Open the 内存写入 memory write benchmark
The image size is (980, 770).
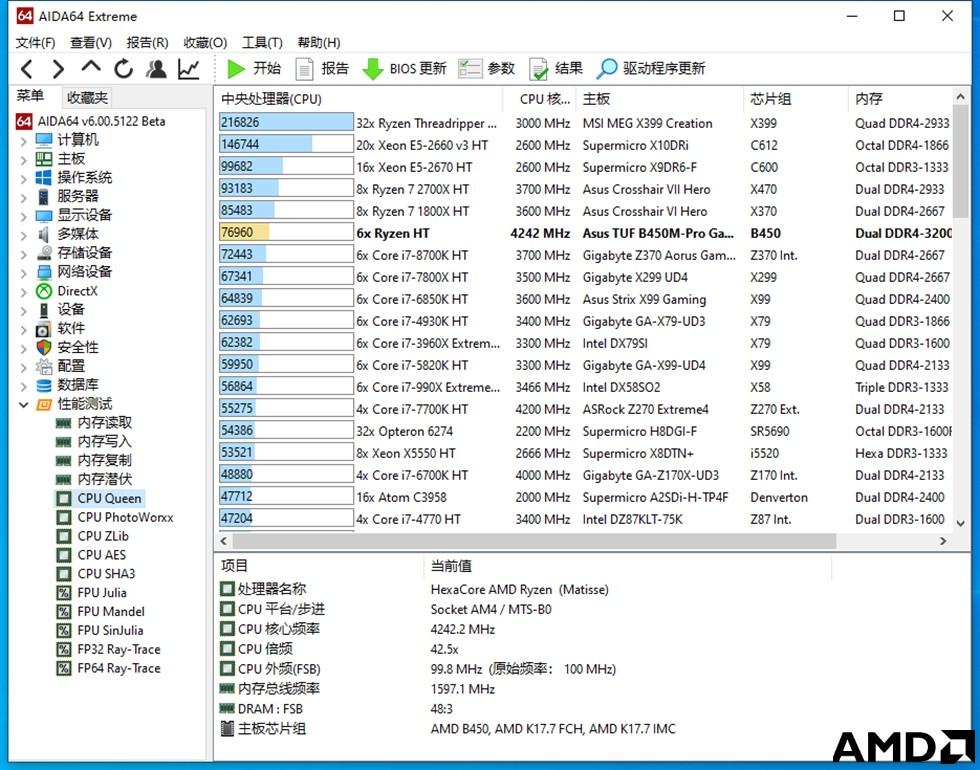[94, 442]
